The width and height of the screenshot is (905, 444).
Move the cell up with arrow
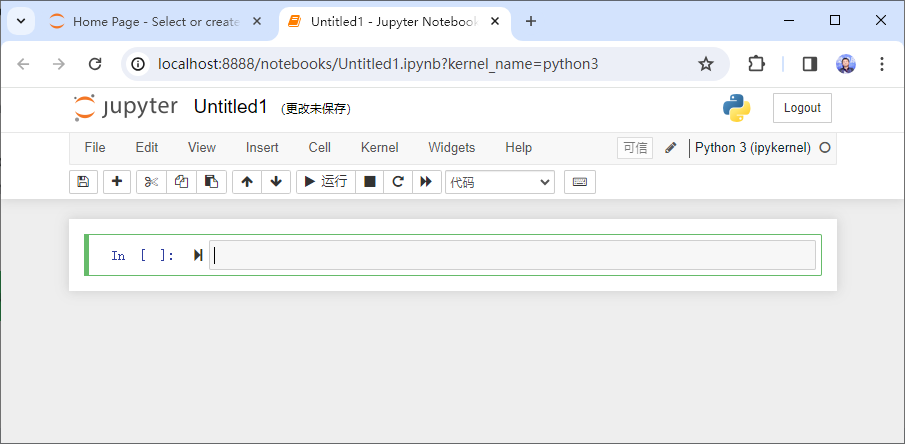(x=247, y=181)
